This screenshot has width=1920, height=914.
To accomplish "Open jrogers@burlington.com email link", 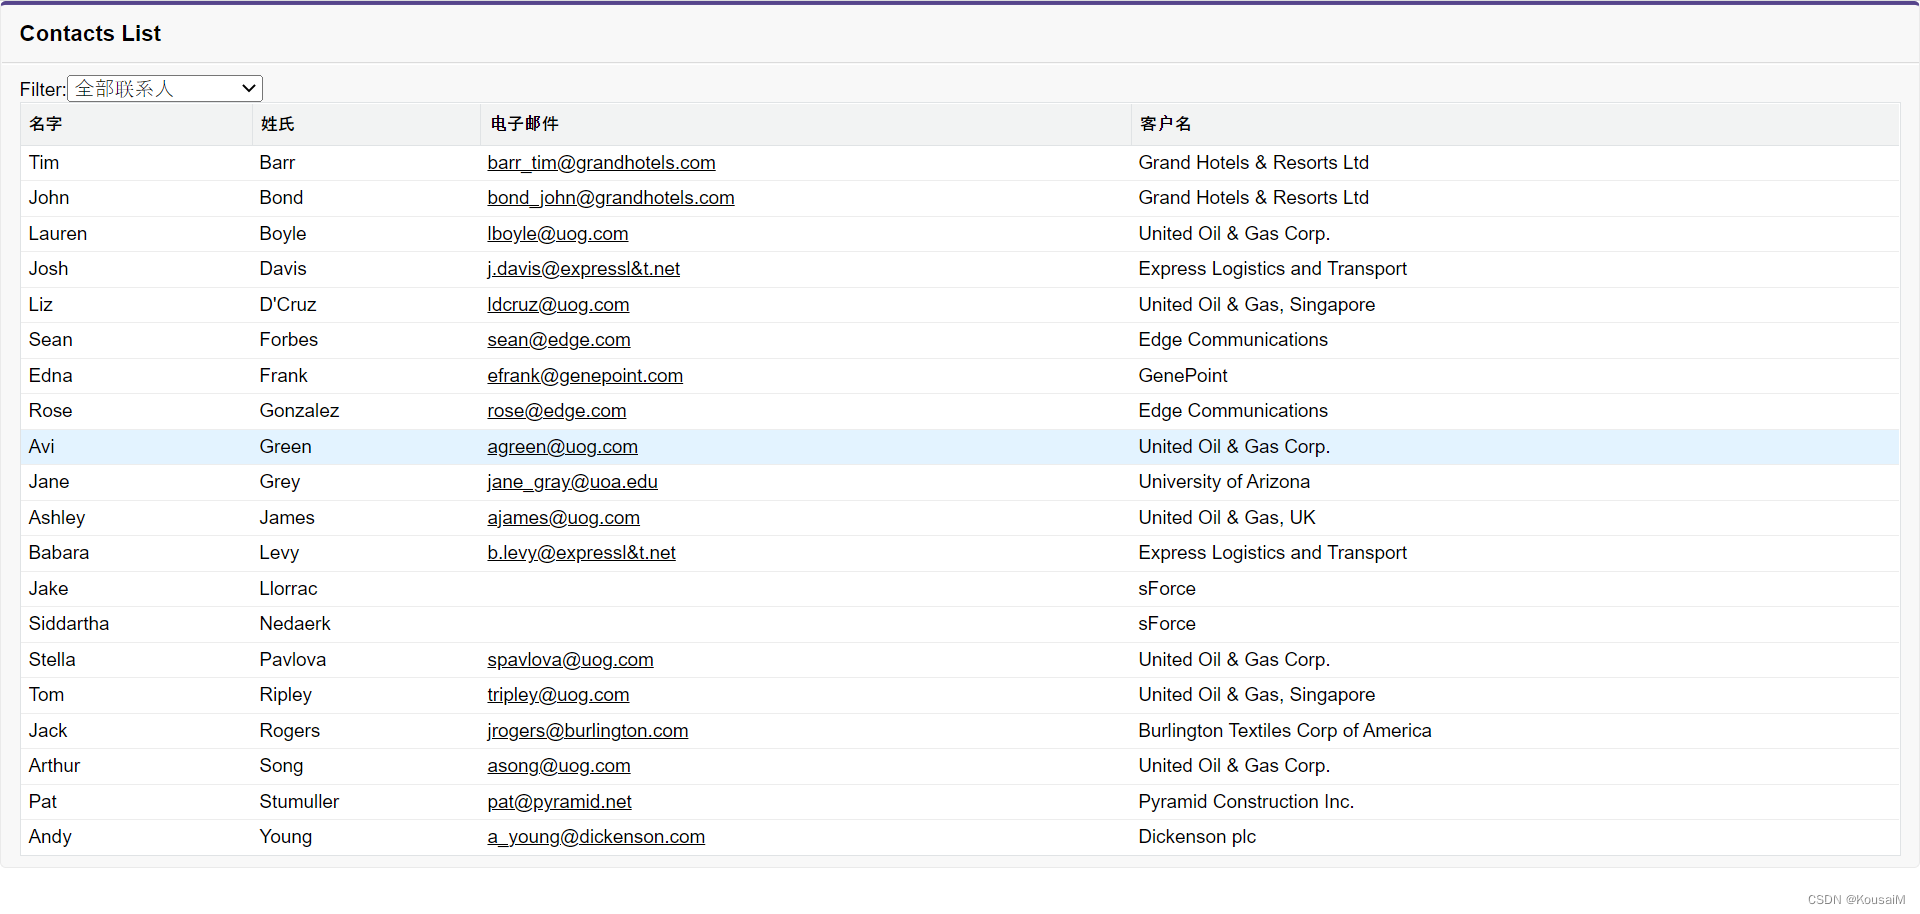I will [587, 730].
